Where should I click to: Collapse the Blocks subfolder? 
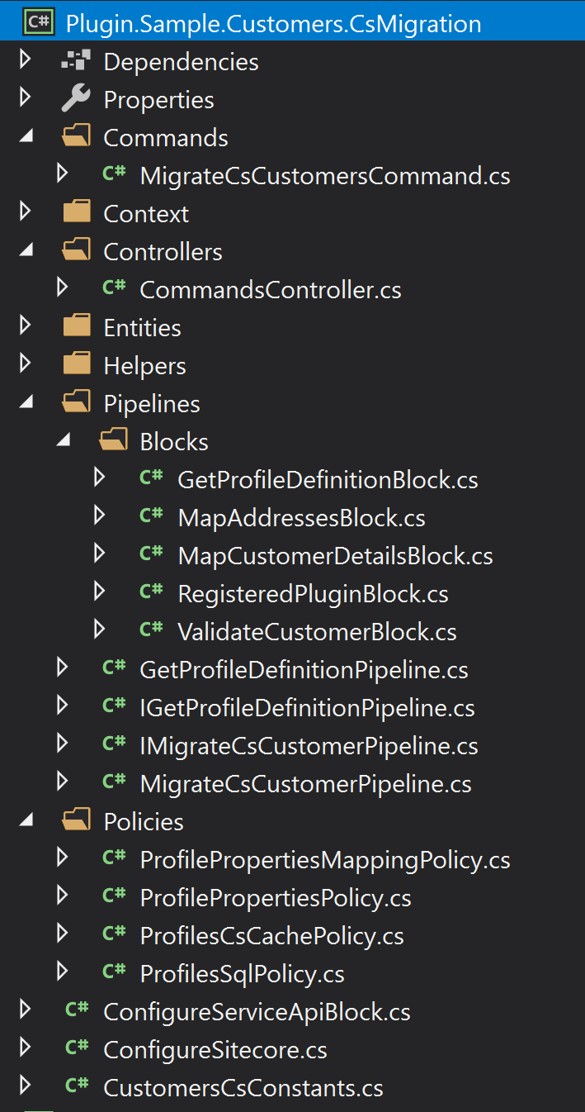62,441
